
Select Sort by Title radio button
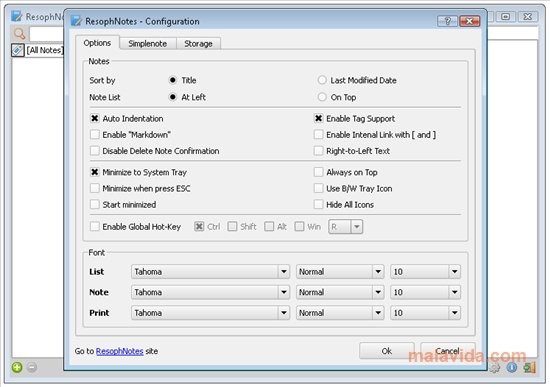173,80
